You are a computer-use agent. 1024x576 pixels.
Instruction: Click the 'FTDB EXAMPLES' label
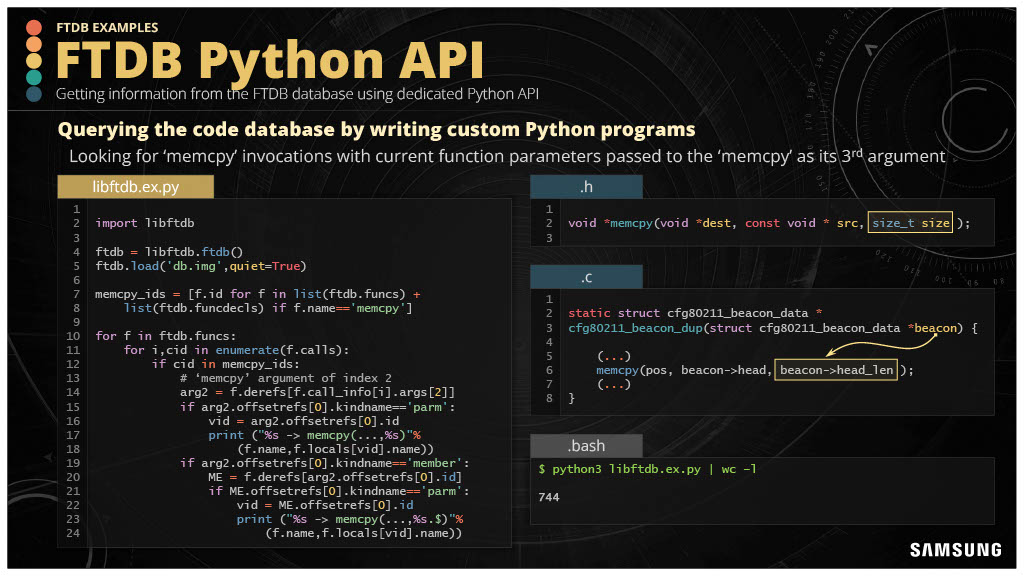pos(107,27)
